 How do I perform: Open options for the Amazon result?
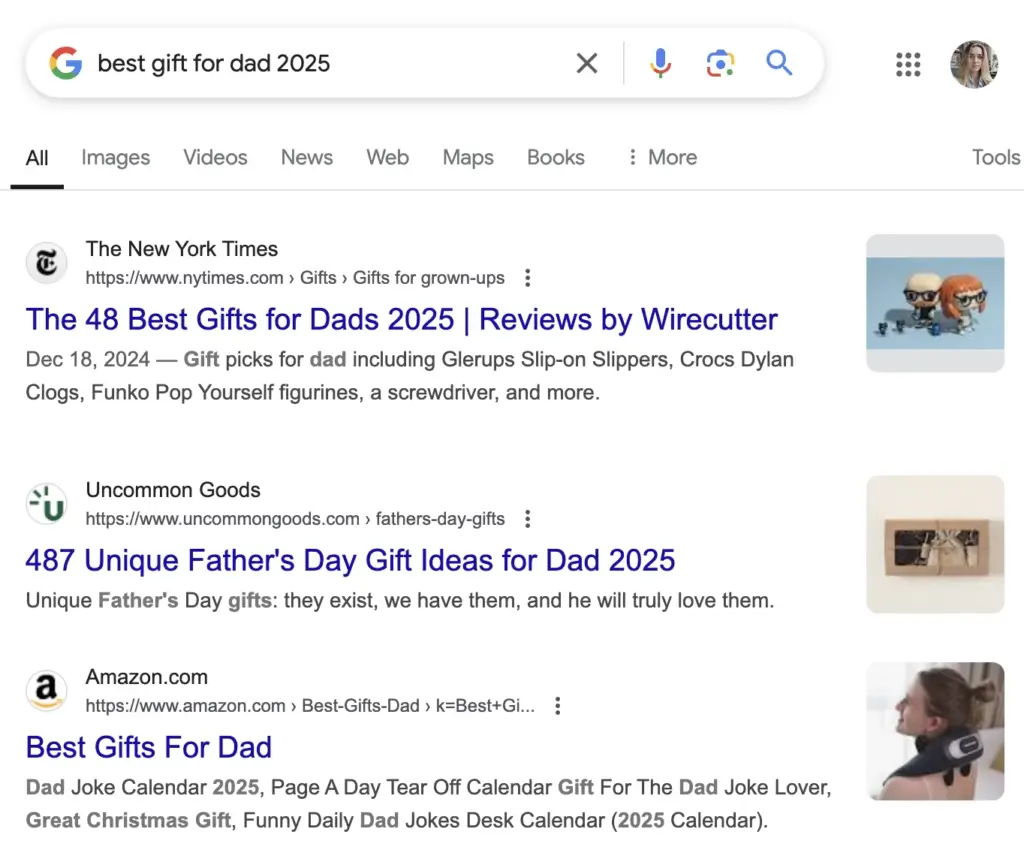557,705
